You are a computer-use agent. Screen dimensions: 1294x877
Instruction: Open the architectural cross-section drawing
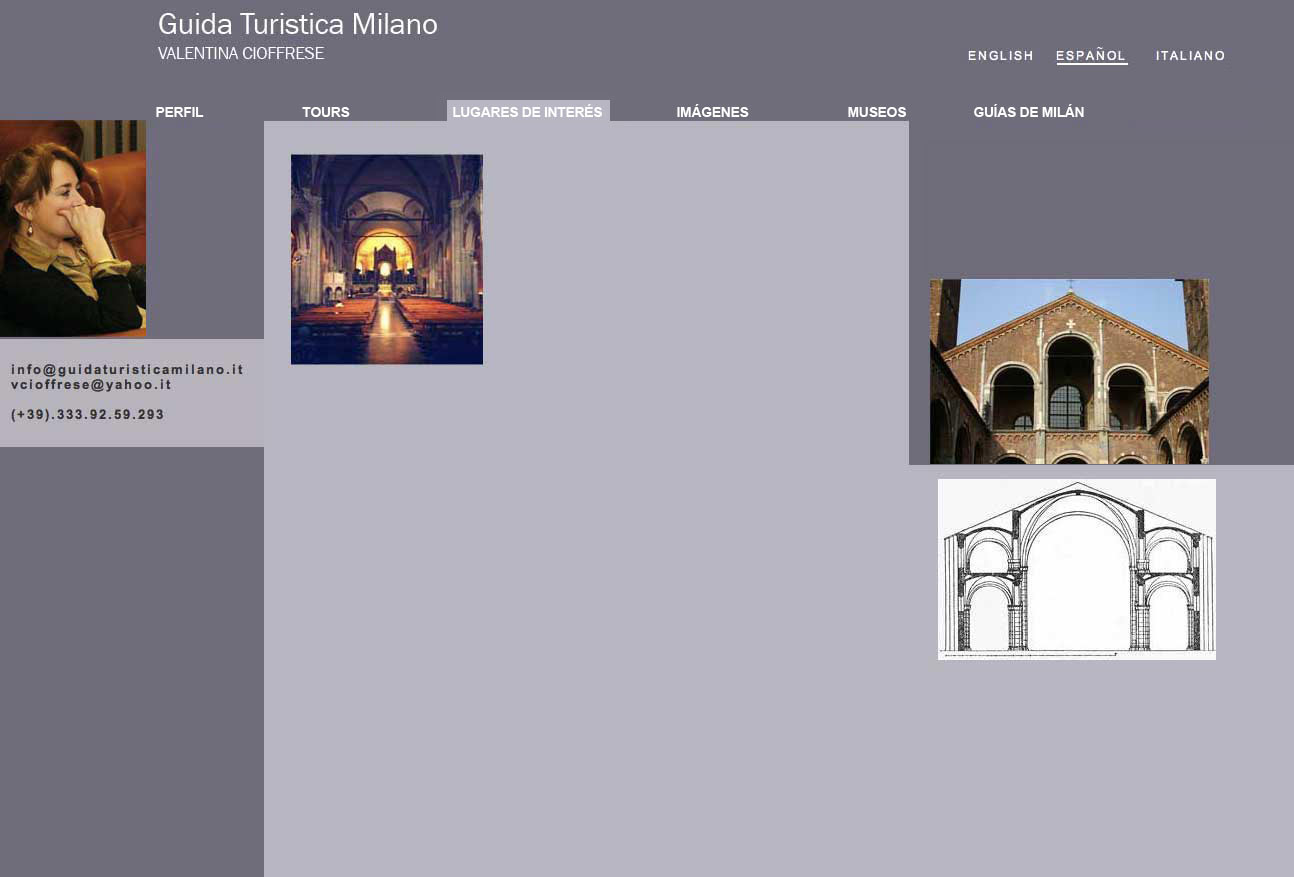pos(1077,569)
